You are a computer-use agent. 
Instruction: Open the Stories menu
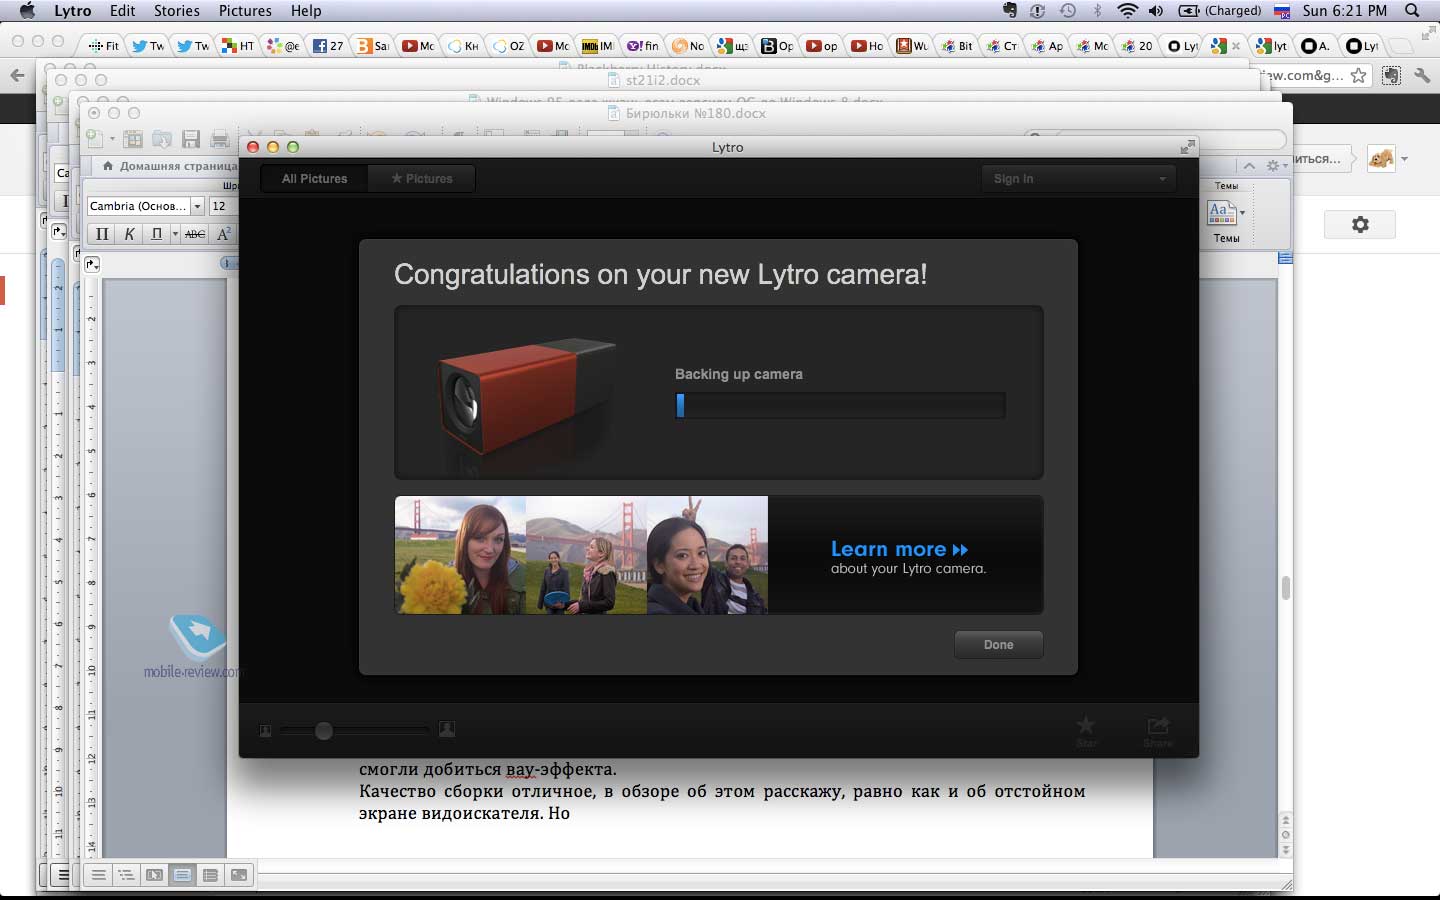point(176,11)
